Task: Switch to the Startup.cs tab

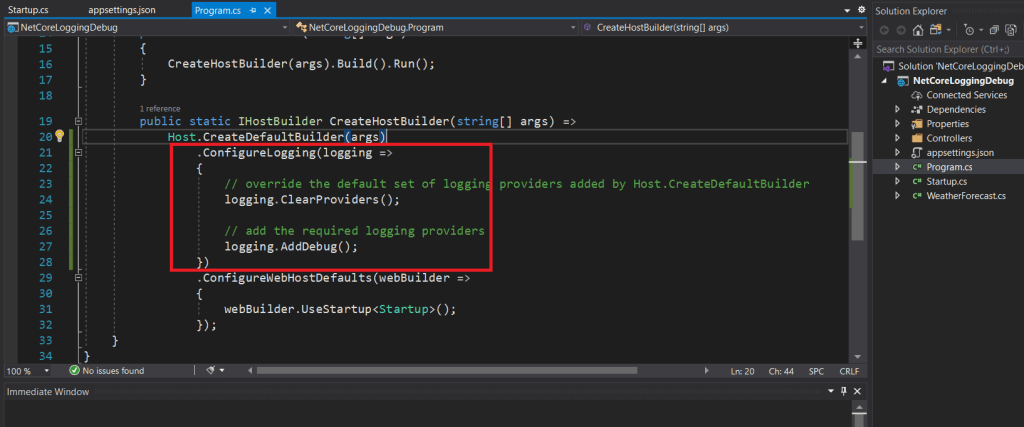Action: [x=29, y=9]
